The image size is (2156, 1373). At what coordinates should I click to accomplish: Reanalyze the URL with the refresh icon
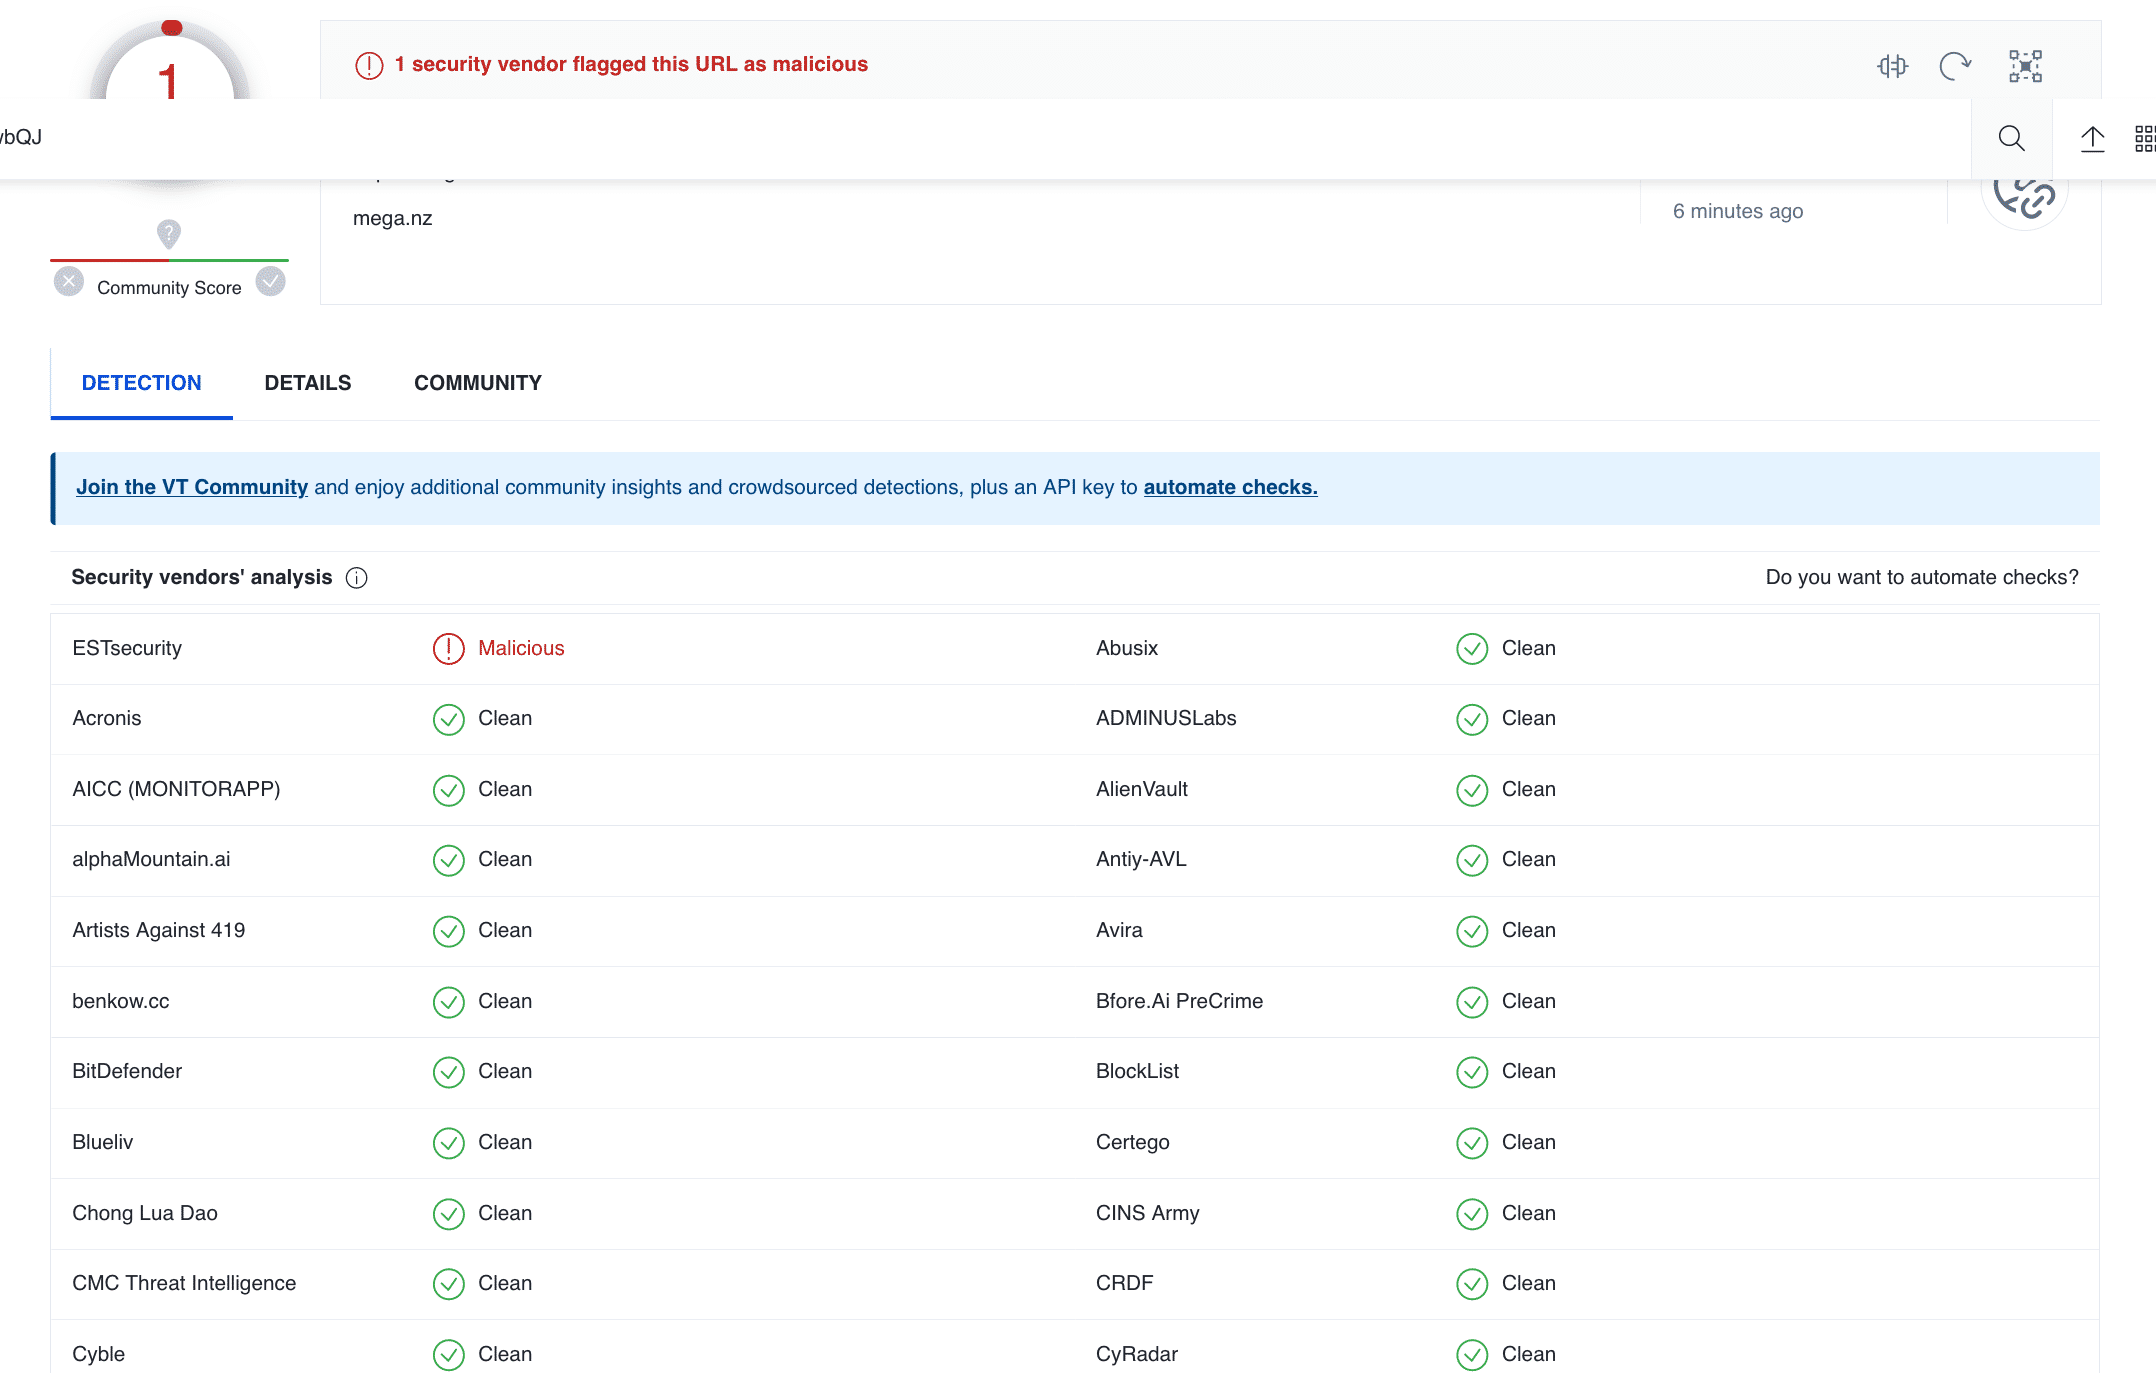click(1955, 66)
